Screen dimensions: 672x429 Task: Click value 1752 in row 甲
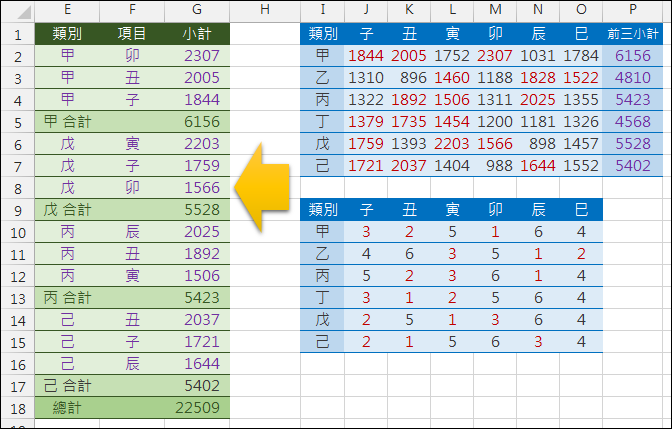point(452,56)
